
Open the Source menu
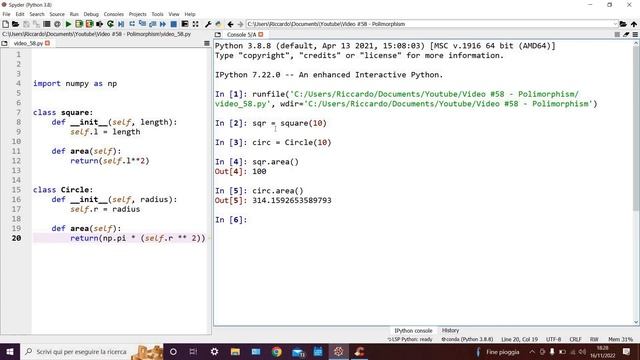click(57, 14)
